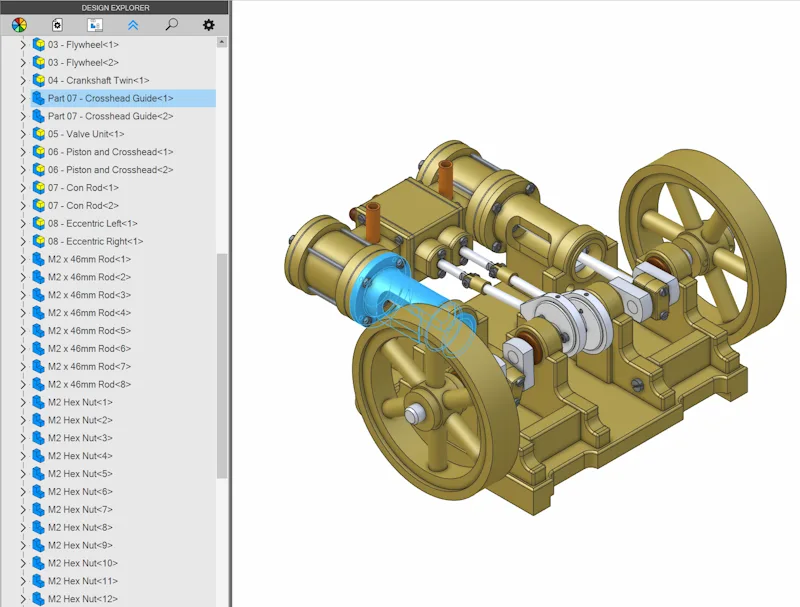Click the part icon for Part 07 - Crosshead Guide<2>
Viewport: 800px width, 607px height.
38,116
